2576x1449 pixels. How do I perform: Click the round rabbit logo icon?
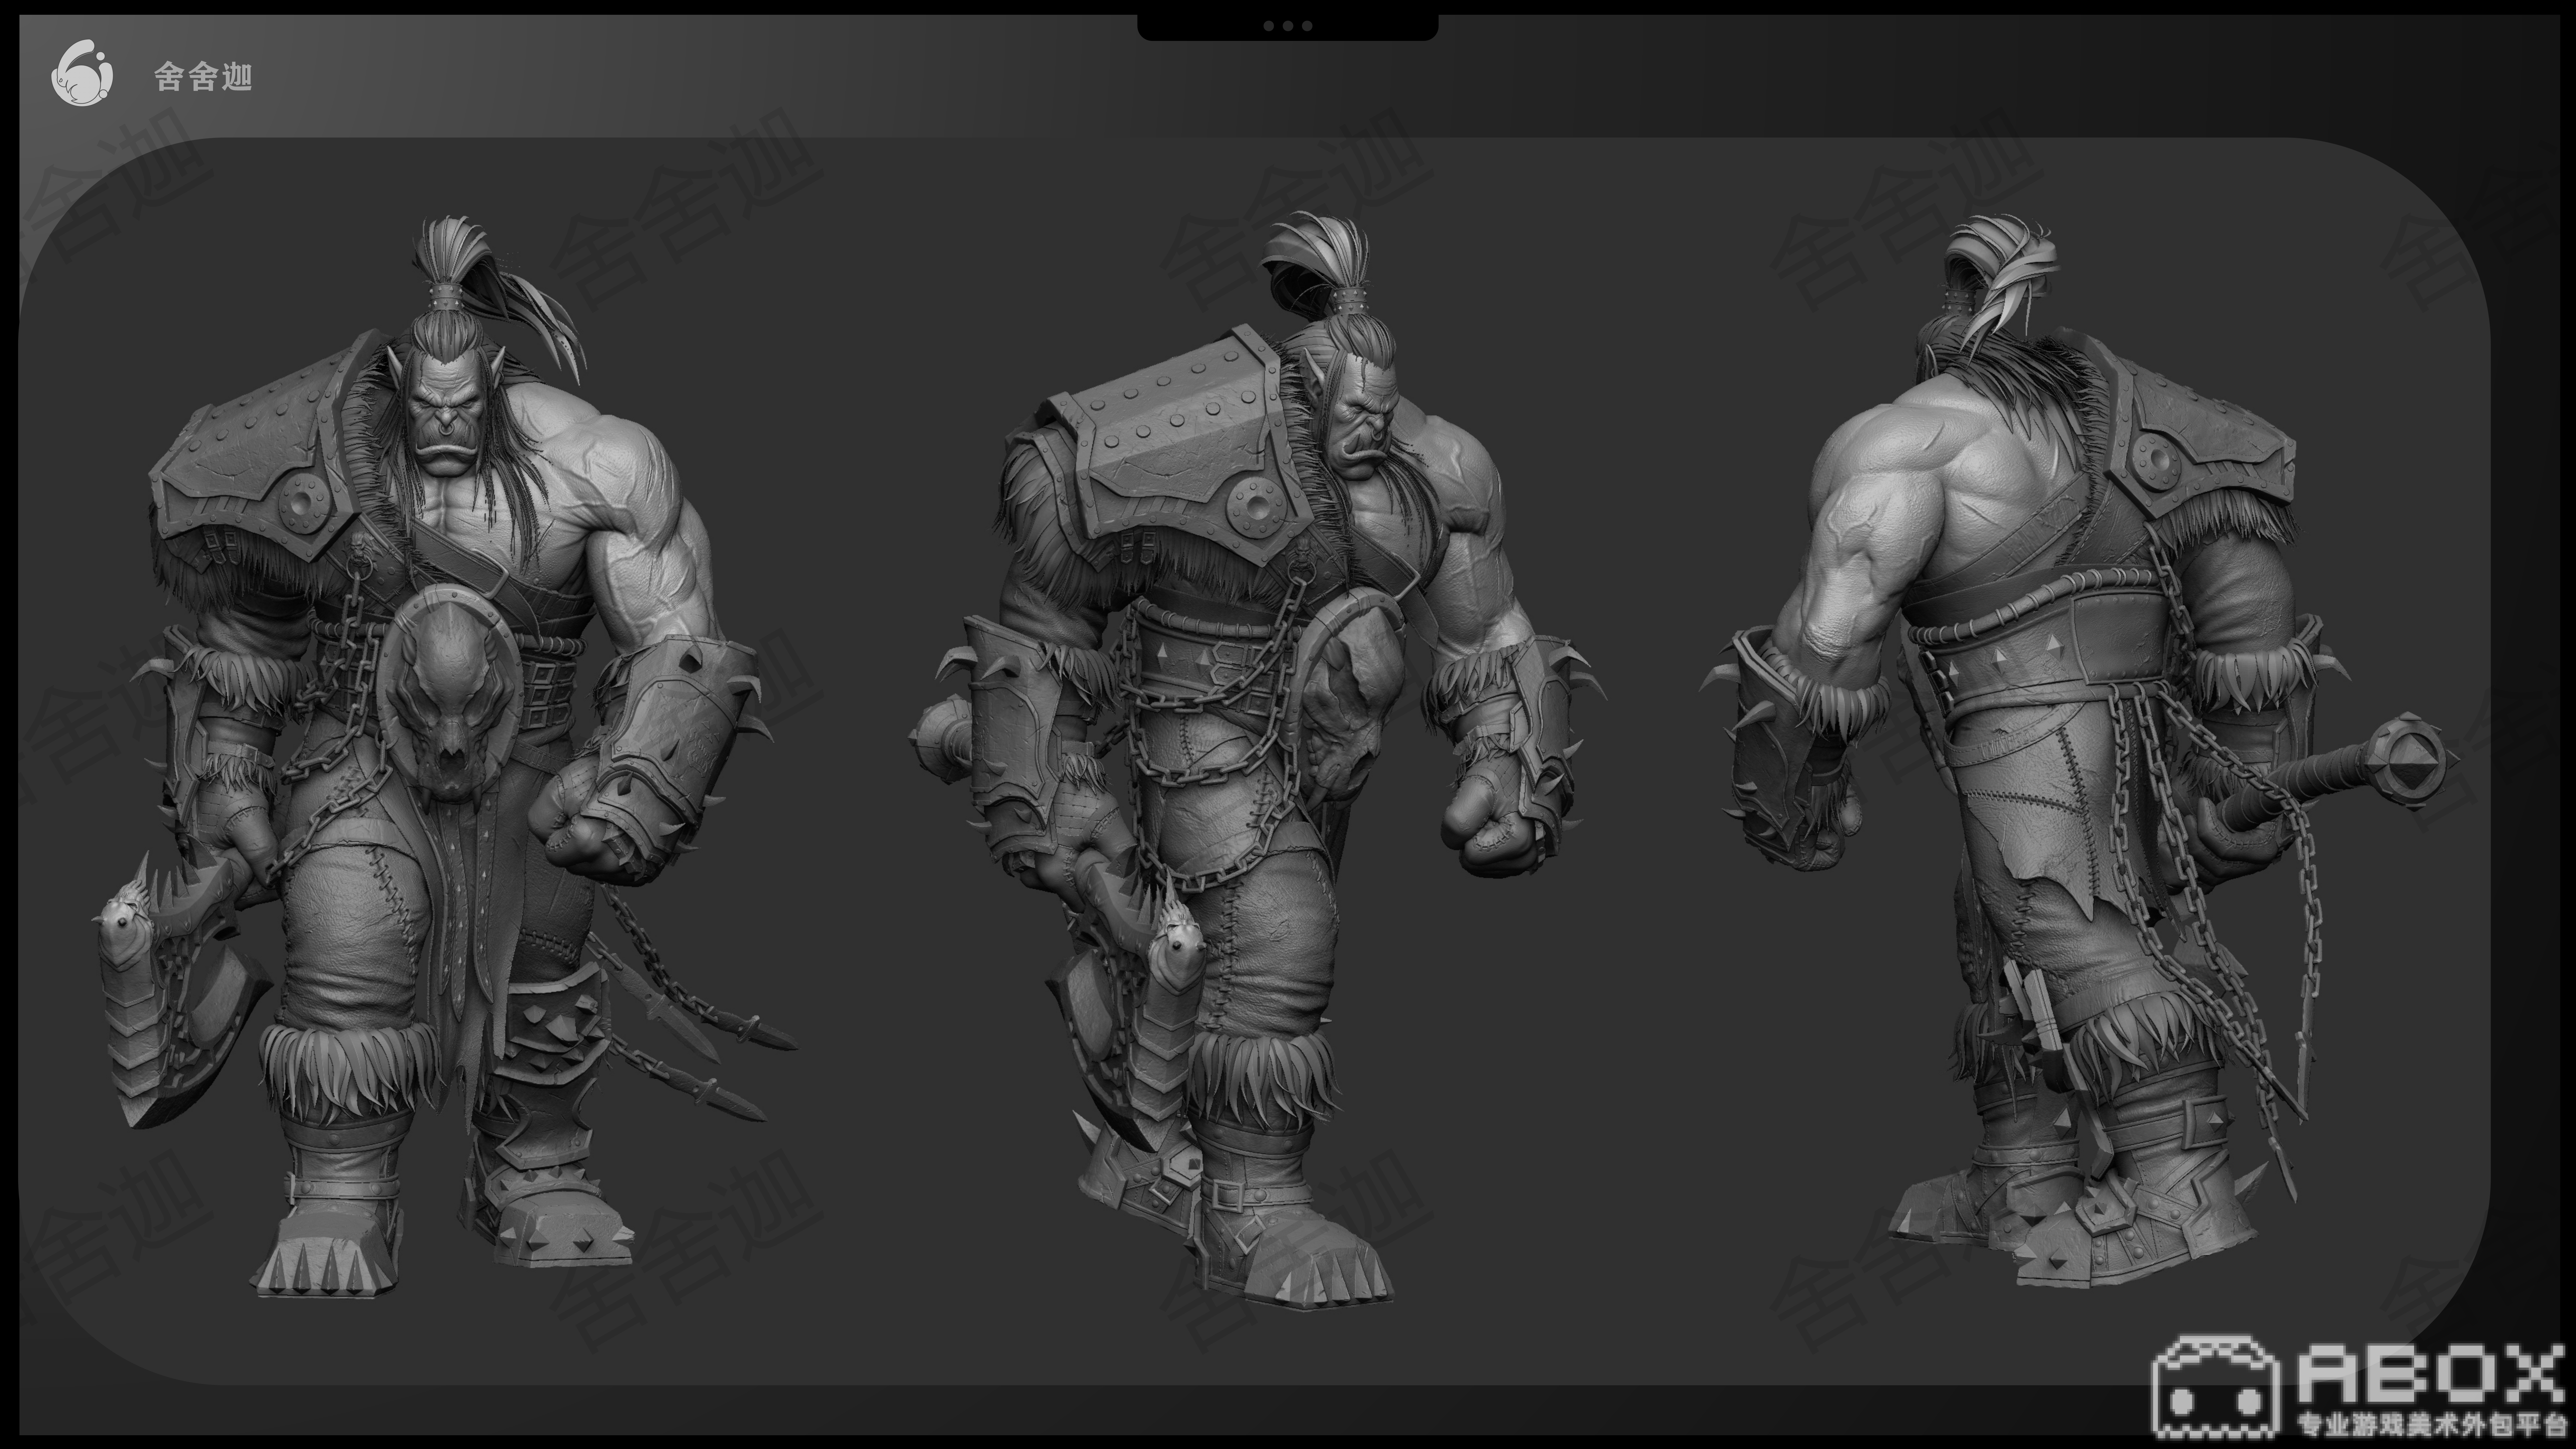pos(82,73)
